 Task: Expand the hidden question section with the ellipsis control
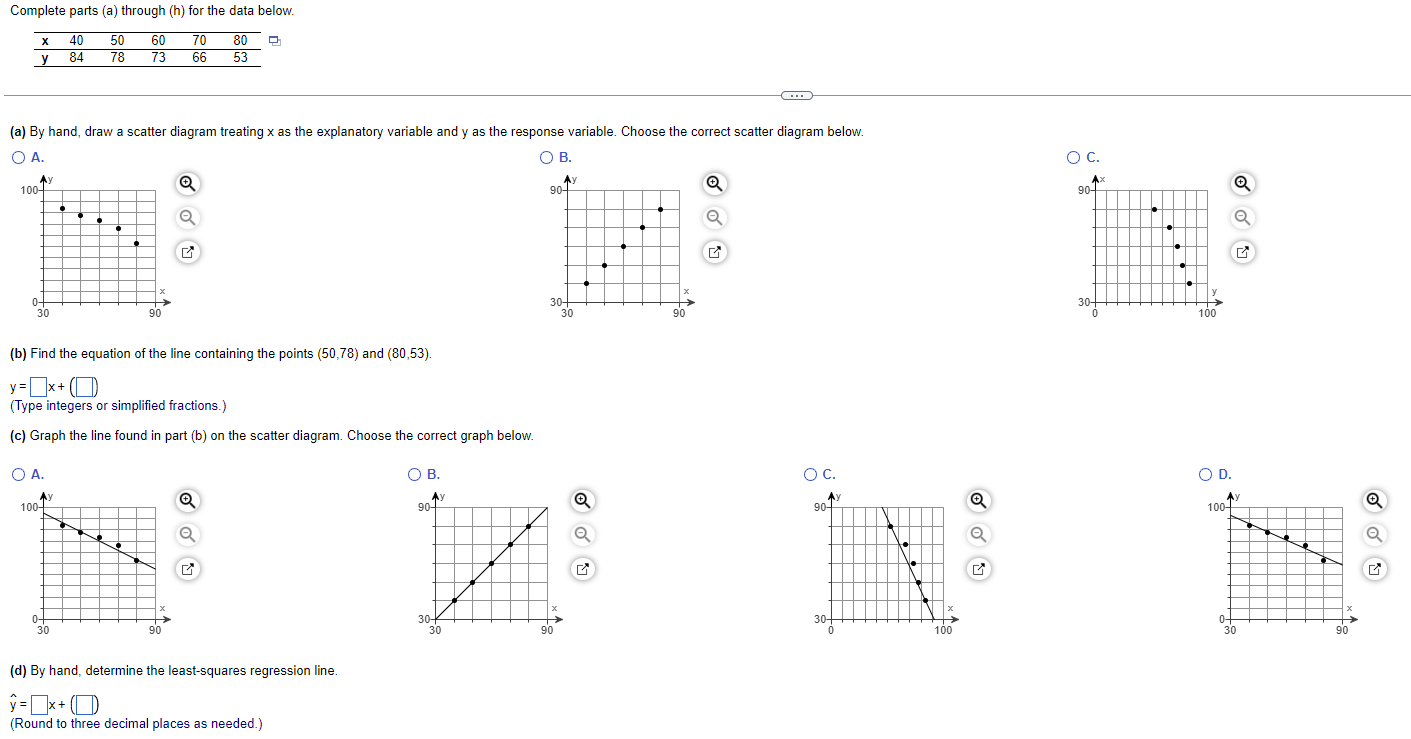[x=799, y=94]
